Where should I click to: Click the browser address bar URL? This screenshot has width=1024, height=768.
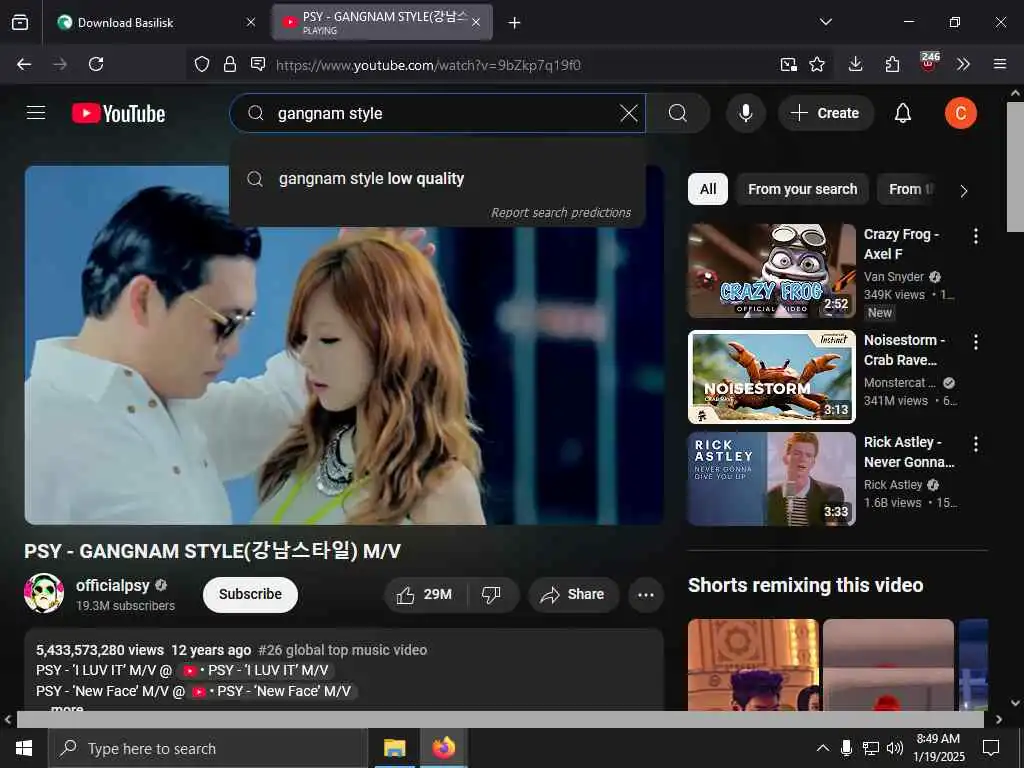pyautogui.click(x=428, y=65)
